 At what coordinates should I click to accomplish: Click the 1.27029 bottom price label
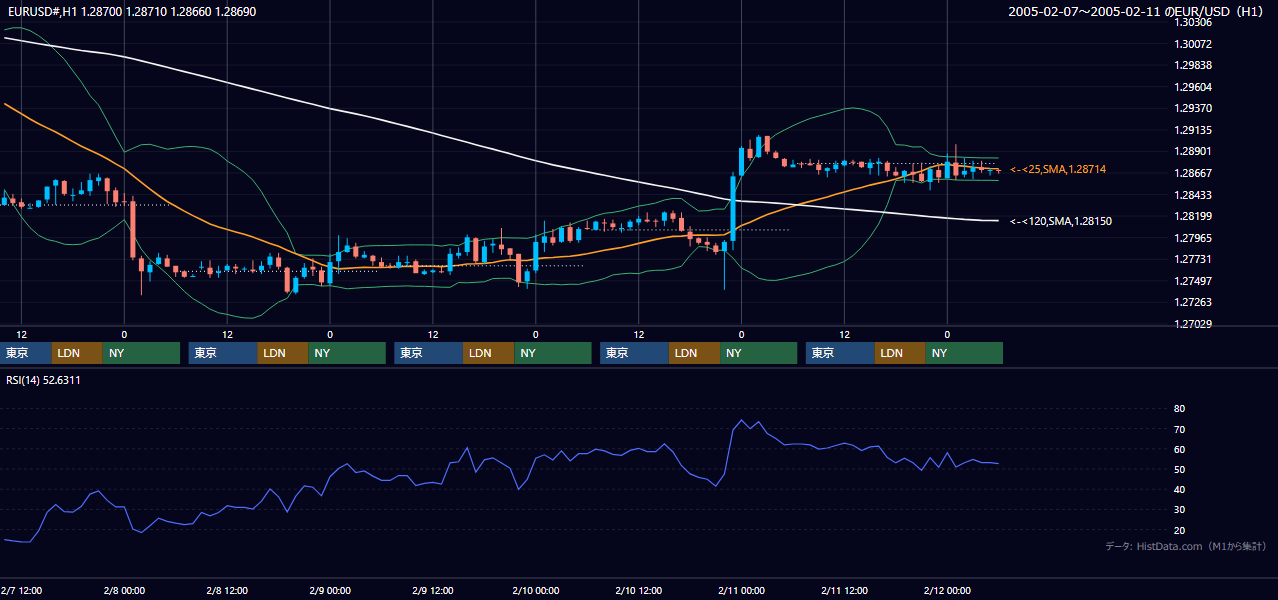tap(1193, 324)
